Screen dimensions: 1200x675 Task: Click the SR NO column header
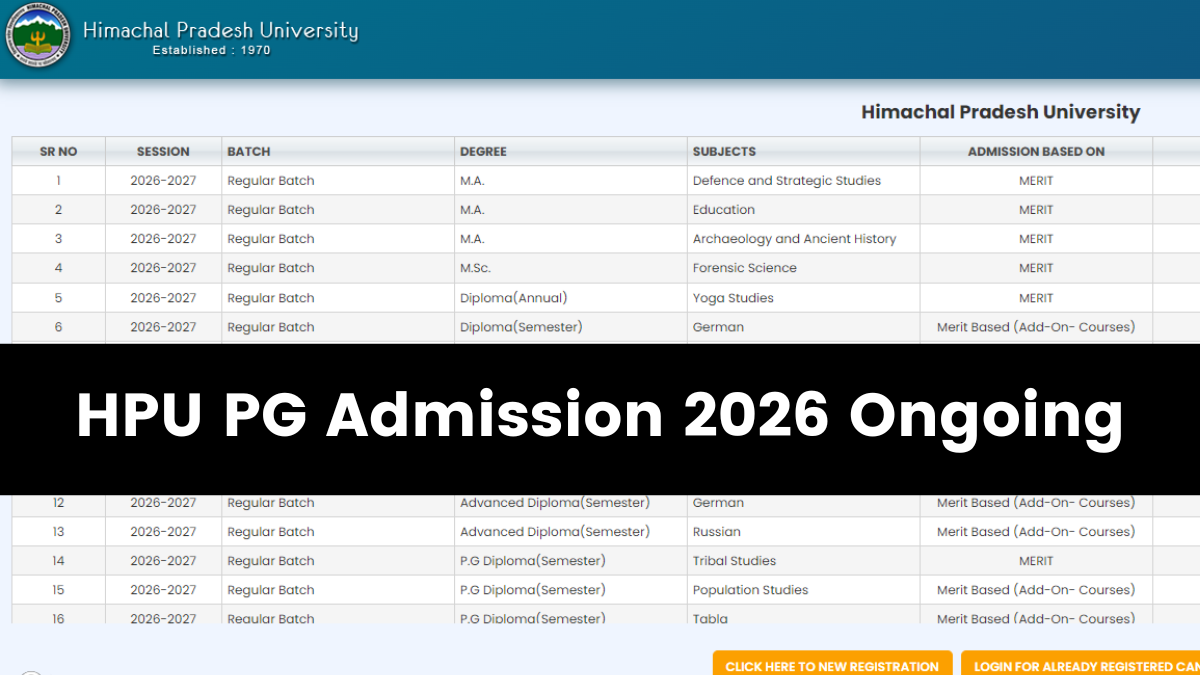click(x=58, y=152)
